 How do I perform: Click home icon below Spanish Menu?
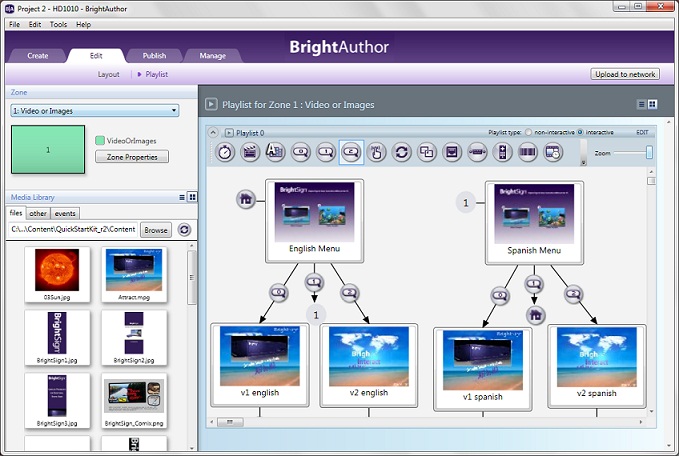pos(535,315)
